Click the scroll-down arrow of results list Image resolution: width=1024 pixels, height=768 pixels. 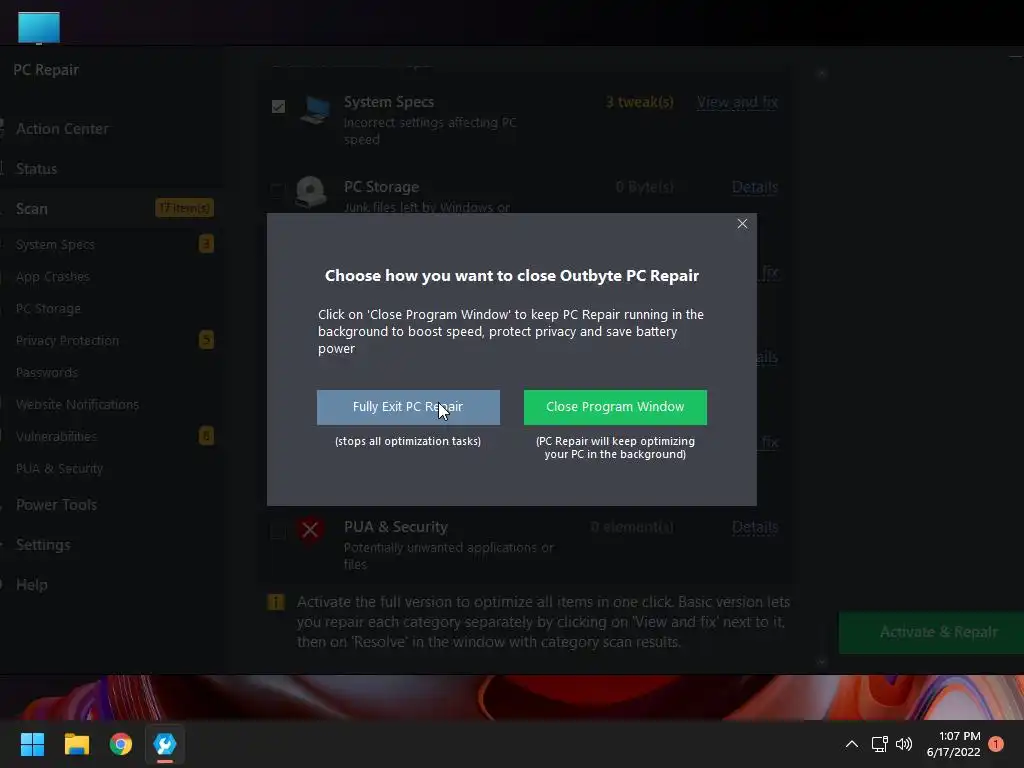click(x=822, y=661)
